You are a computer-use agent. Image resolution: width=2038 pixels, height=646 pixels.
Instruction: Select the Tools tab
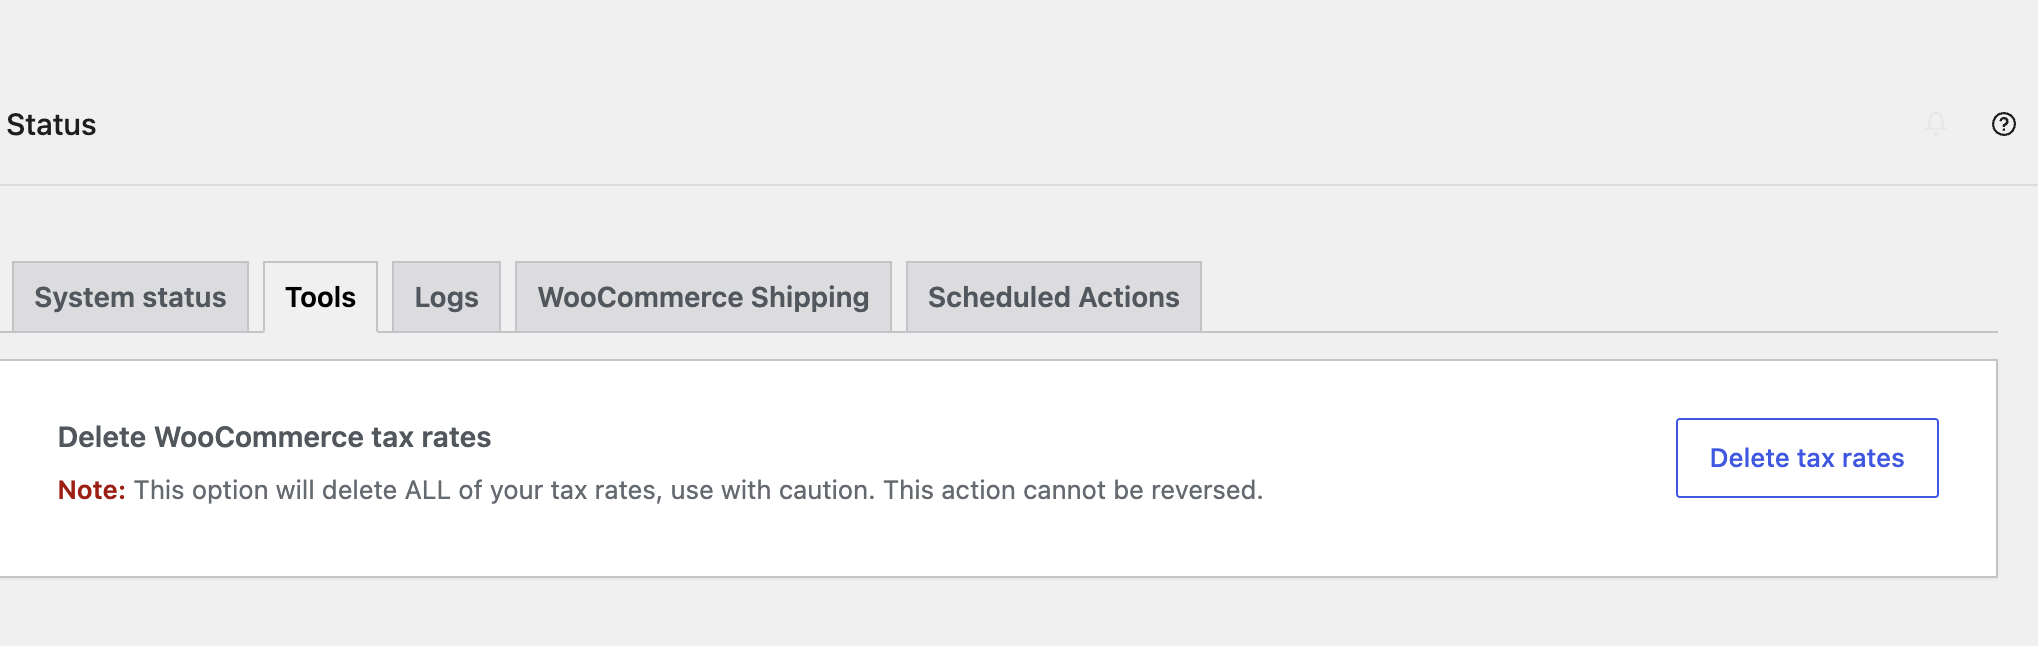(320, 297)
